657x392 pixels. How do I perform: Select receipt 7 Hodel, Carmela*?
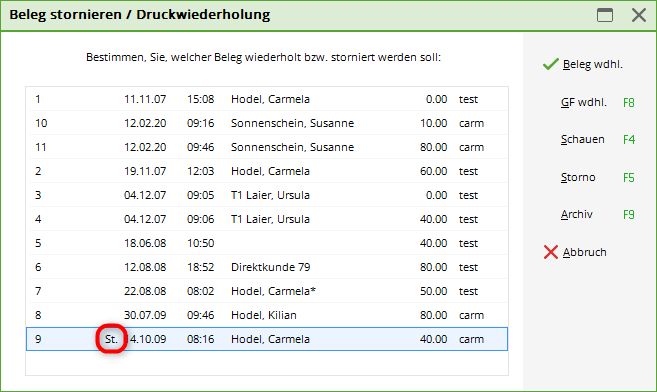pyautogui.click(x=267, y=291)
